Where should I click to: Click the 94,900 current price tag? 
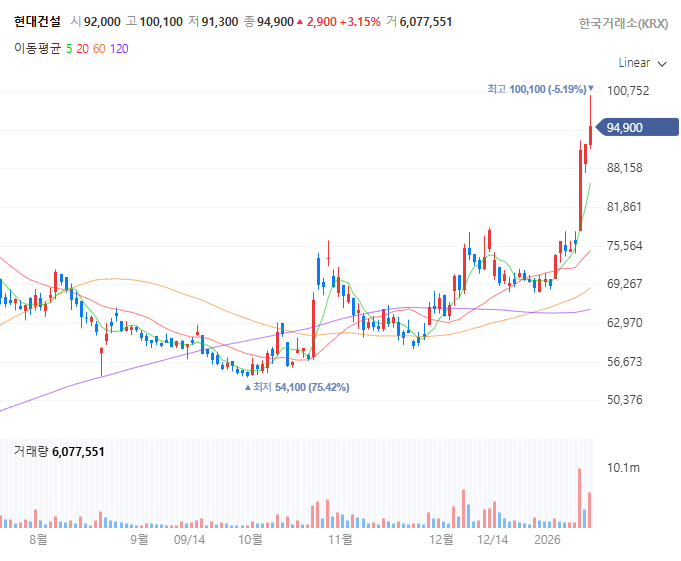point(637,127)
